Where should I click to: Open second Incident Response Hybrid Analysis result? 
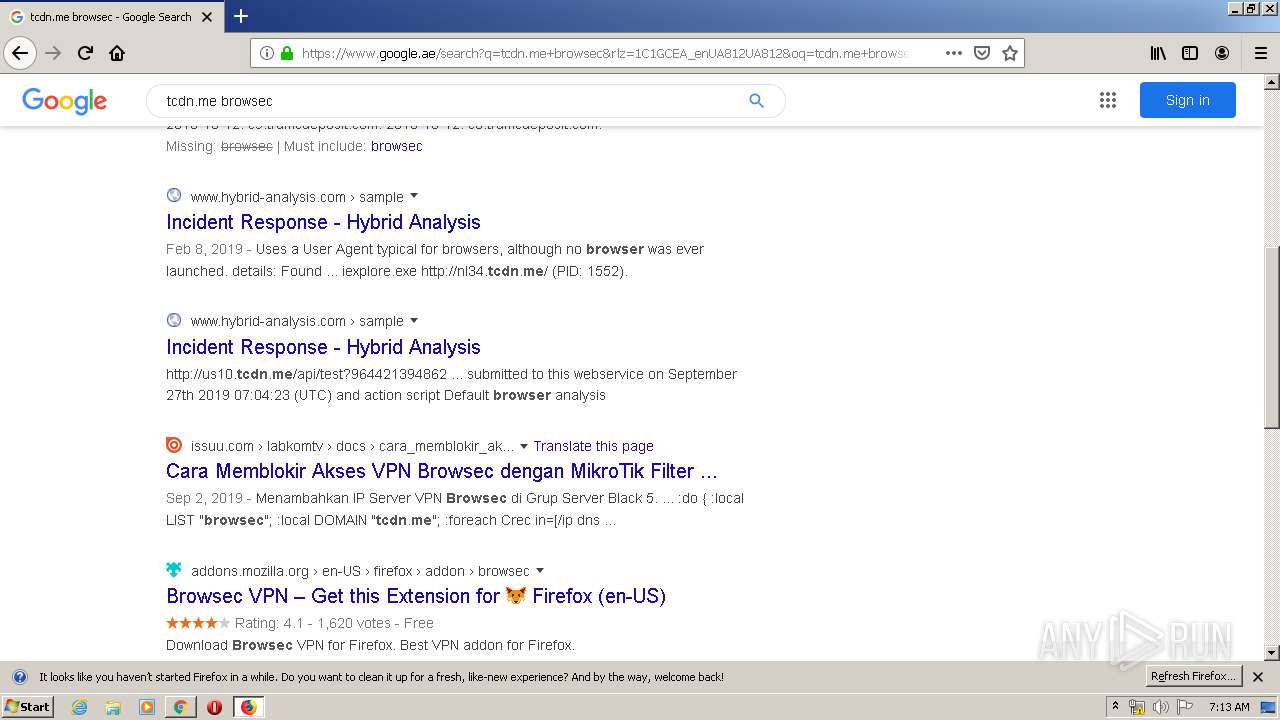coord(323,347)
